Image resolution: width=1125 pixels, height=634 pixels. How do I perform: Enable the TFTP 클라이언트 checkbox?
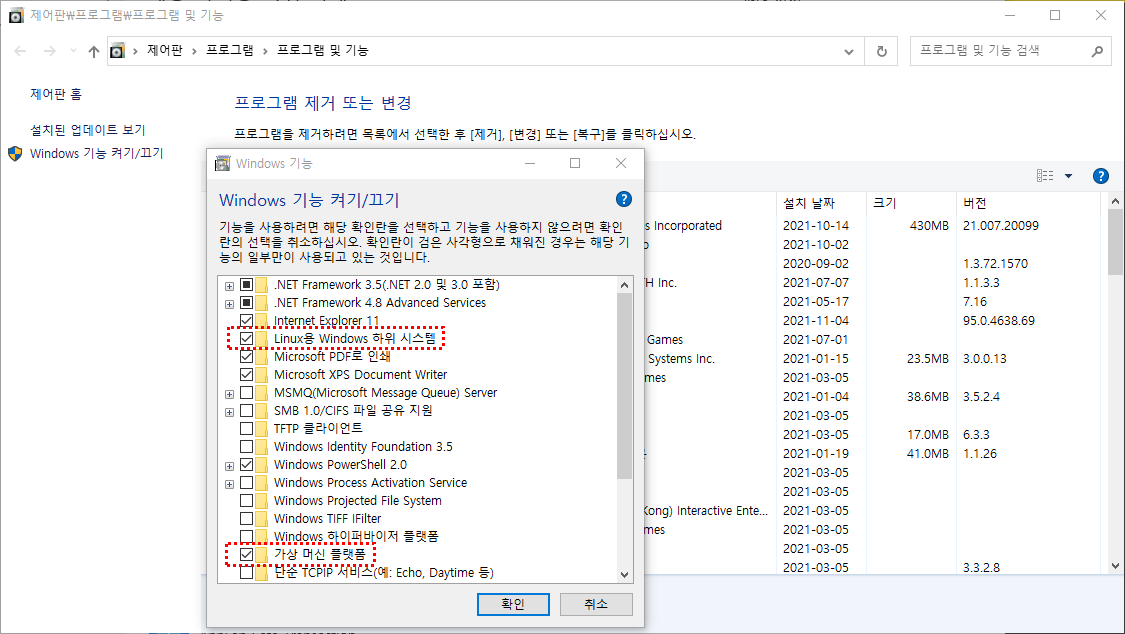coord(247,429)
